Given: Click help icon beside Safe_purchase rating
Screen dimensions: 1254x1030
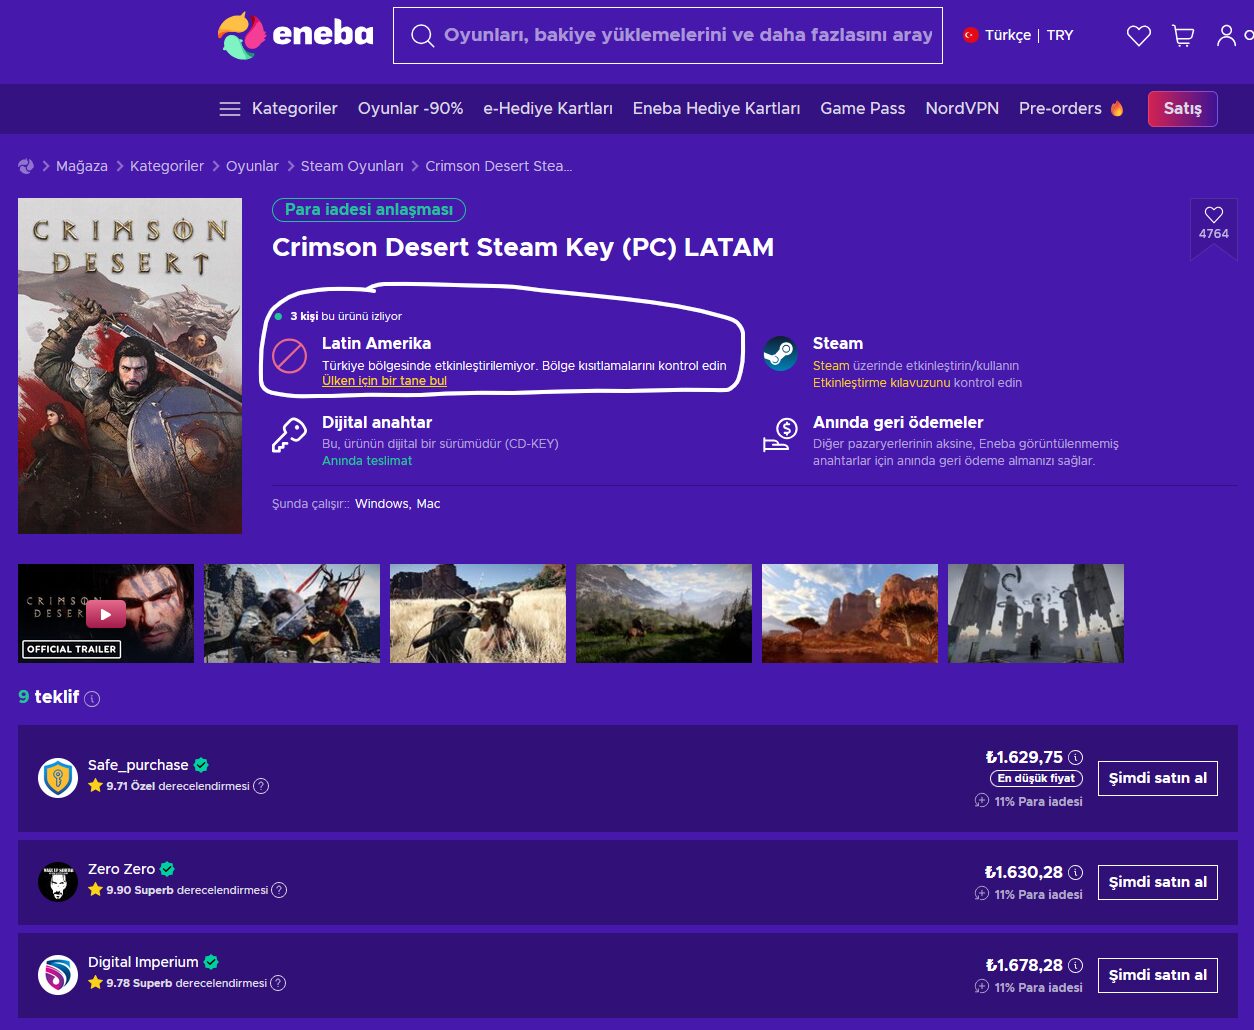Looking at the screenshot, I should [x=261, y=786].
